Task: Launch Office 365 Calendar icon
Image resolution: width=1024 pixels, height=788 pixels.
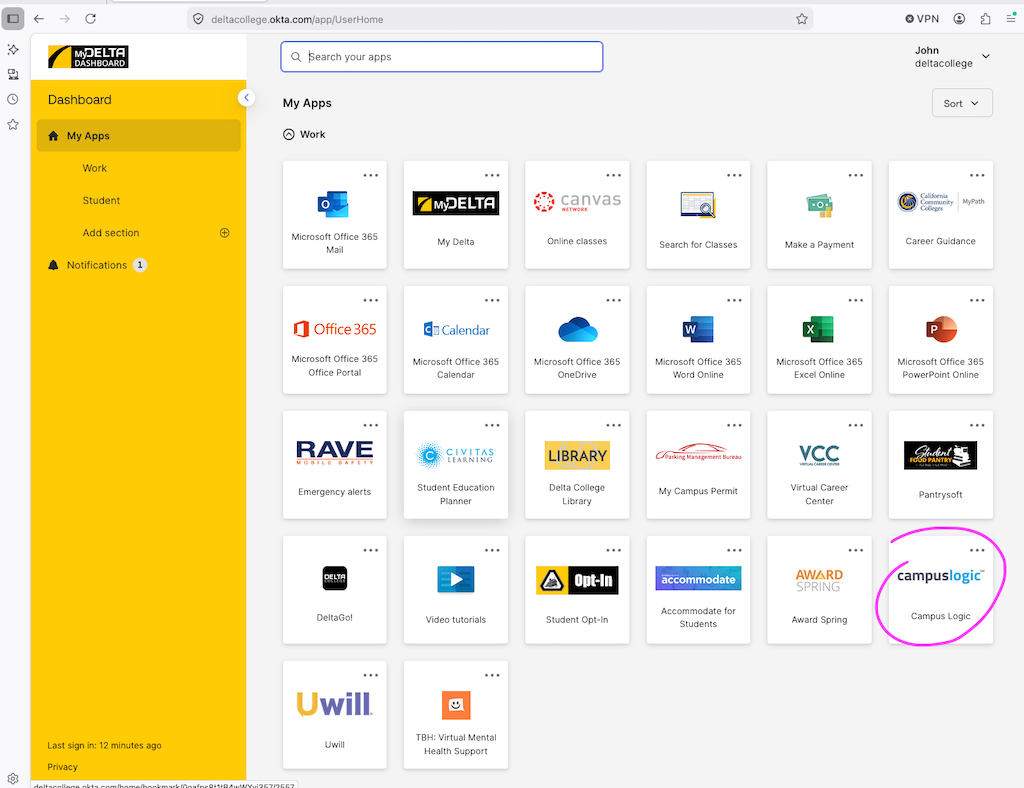Action: tap(456, 330)
